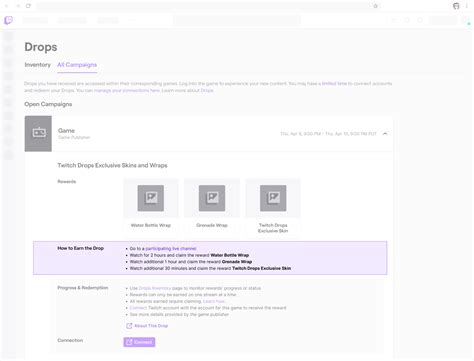Click the Water Bottle Wrap reward image
Screen dimensions: 474x361
tap(151, 198)
